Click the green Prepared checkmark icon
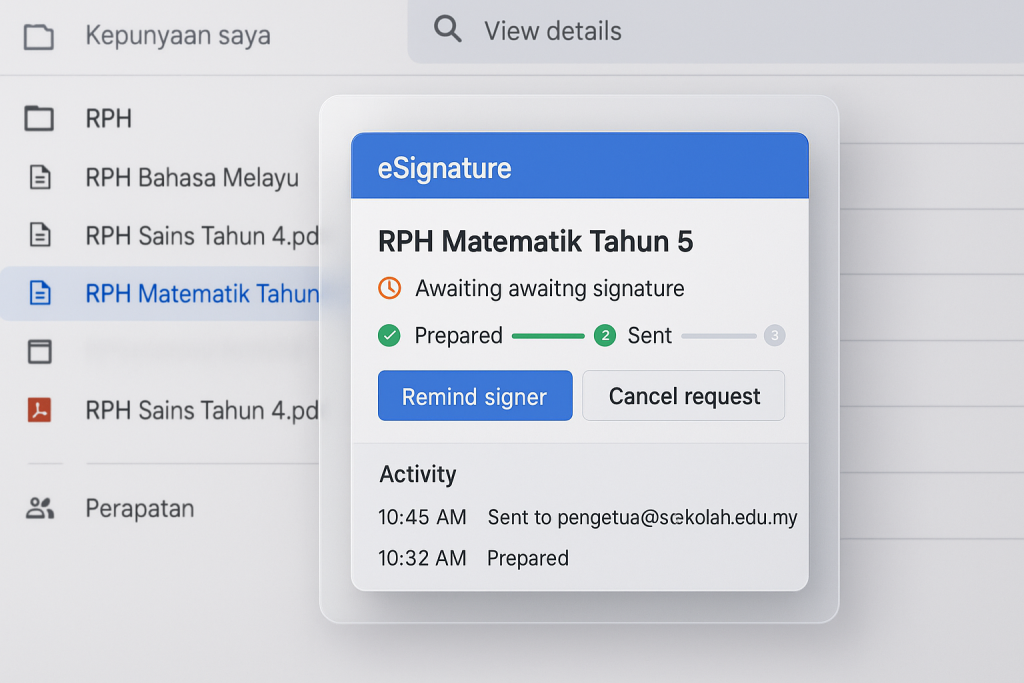Viewport: 1024px width, 683px height. pos(389,336)
